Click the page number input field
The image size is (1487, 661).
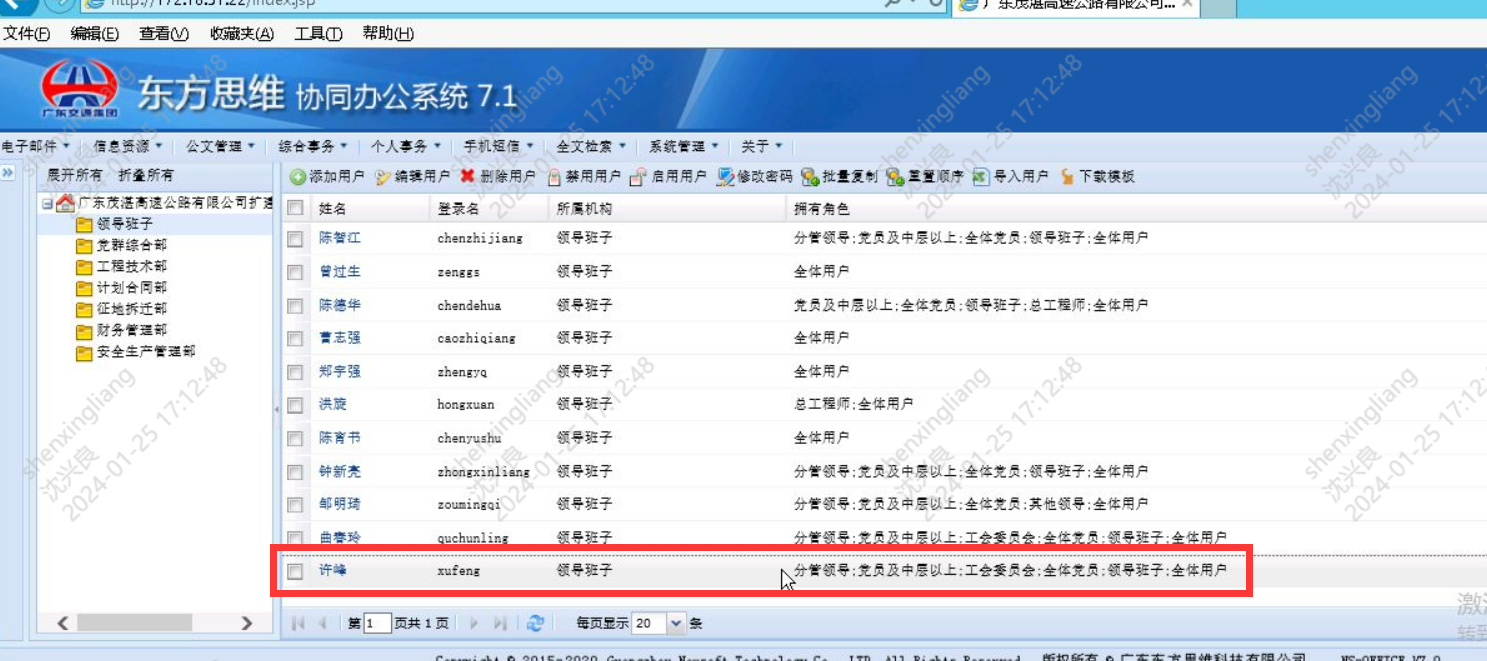[x=377, y=623]
